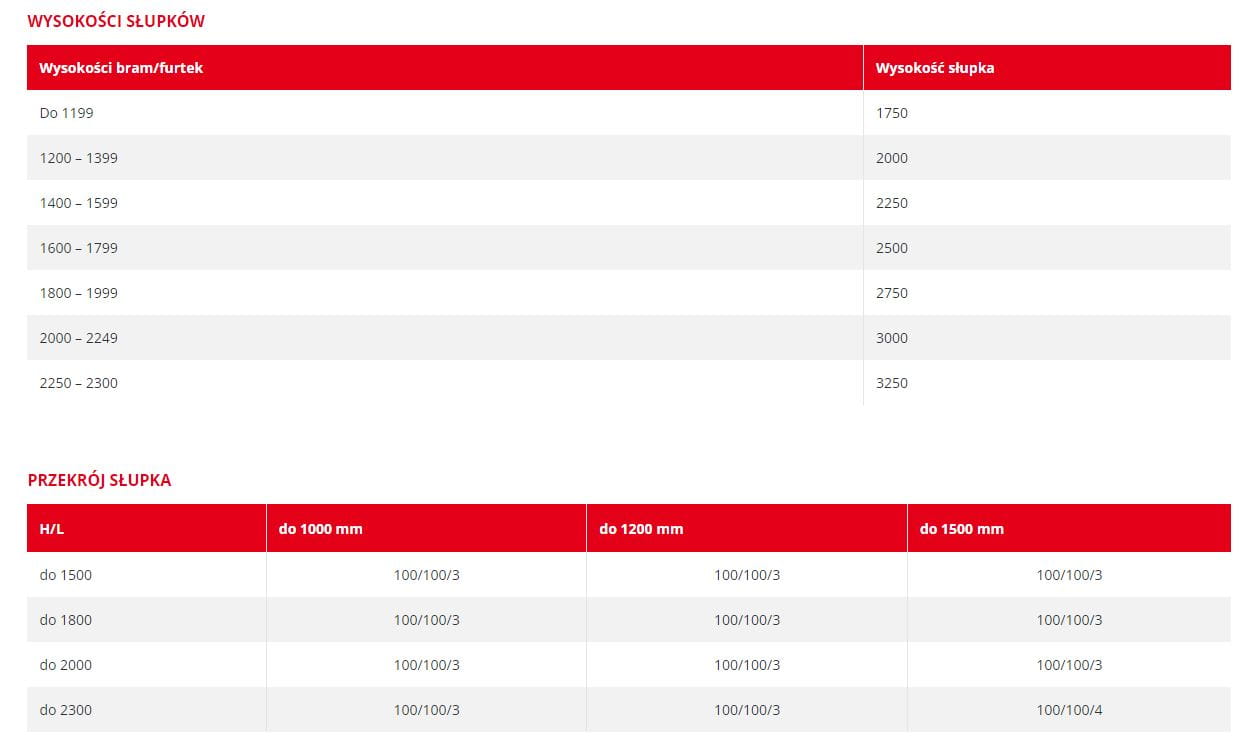Click the post height value 3000
Image resolution: width=1247 pixels, height=744 pixels.
(x=892, y=338)
